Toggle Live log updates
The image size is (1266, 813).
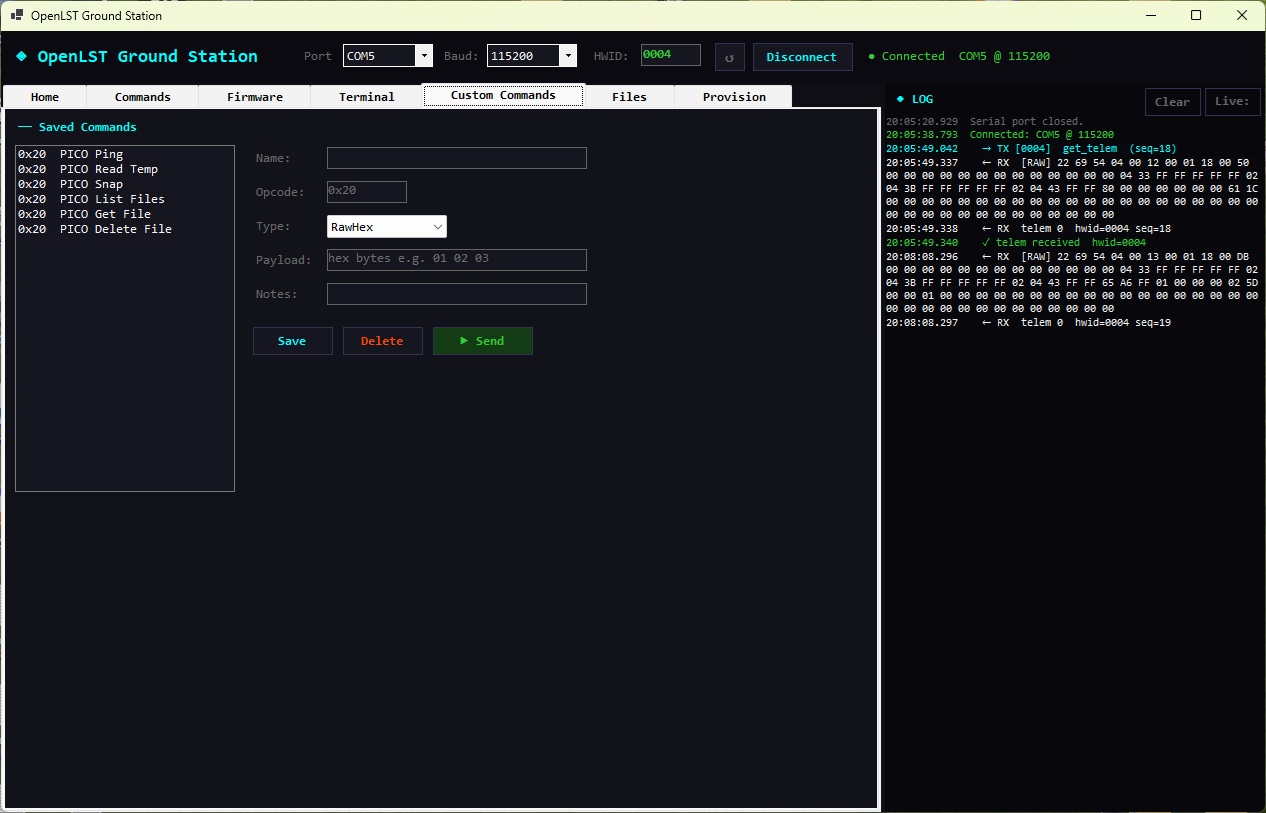tap(1232, 101)
